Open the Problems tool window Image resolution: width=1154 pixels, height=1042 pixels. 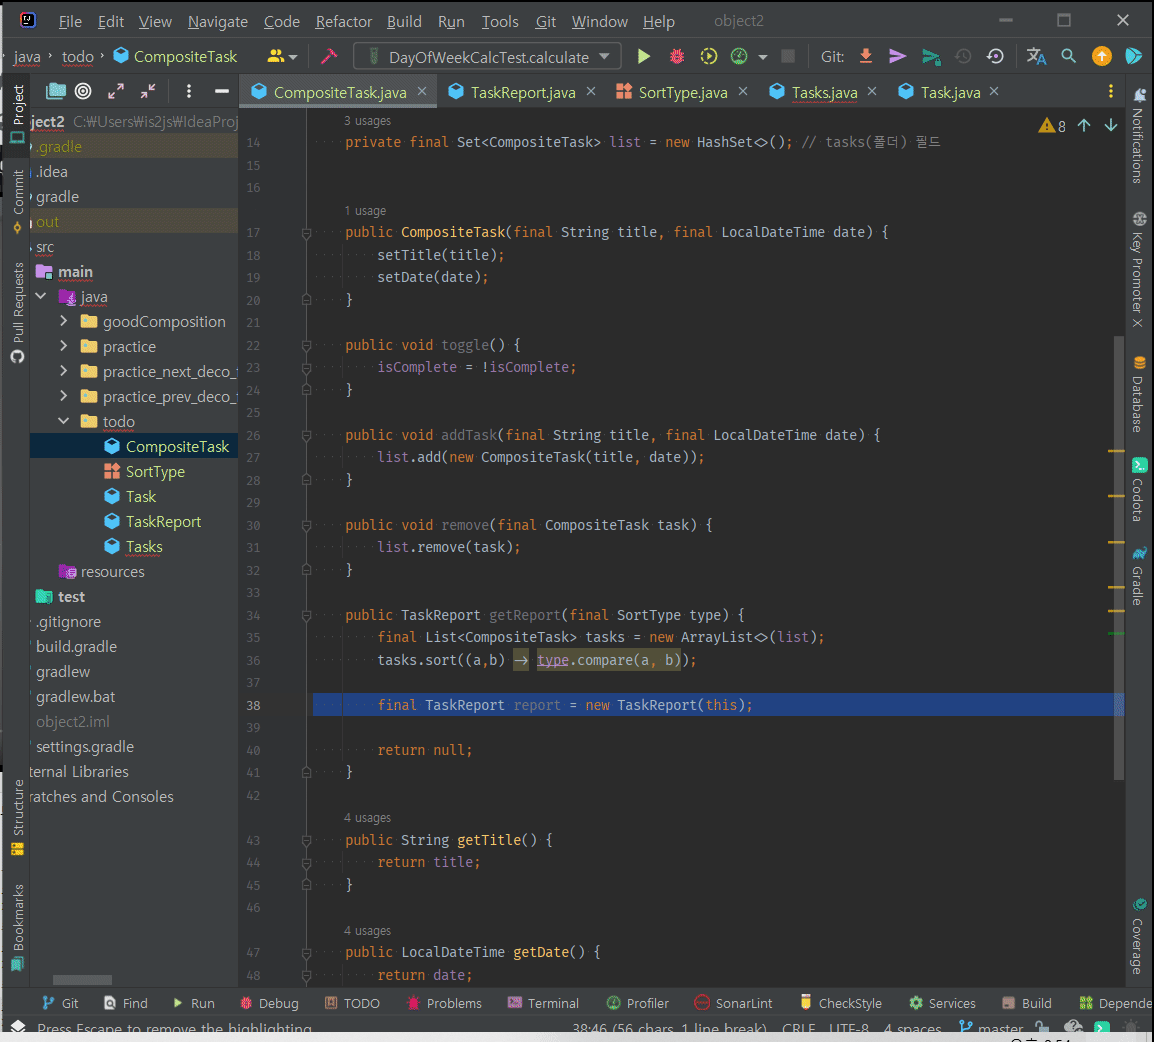(x=444, y=1003)
